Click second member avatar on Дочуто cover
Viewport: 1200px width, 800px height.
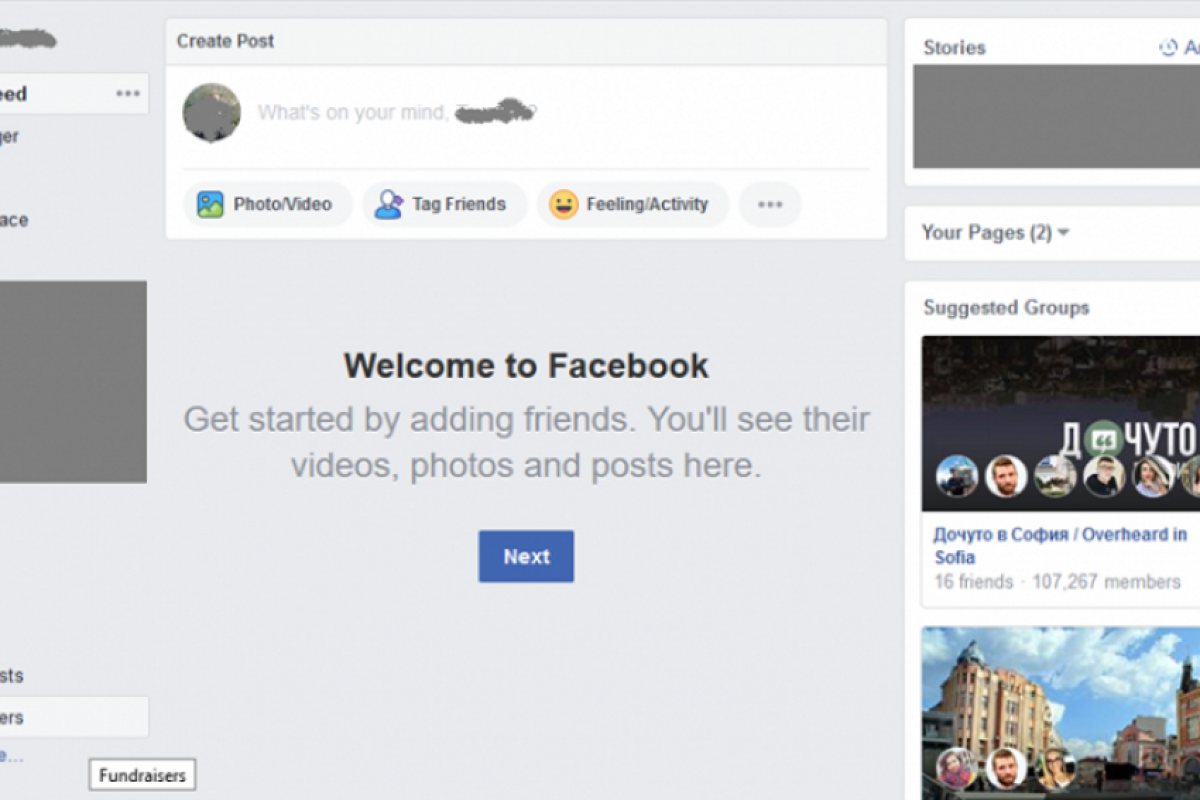click(1006, 475)
